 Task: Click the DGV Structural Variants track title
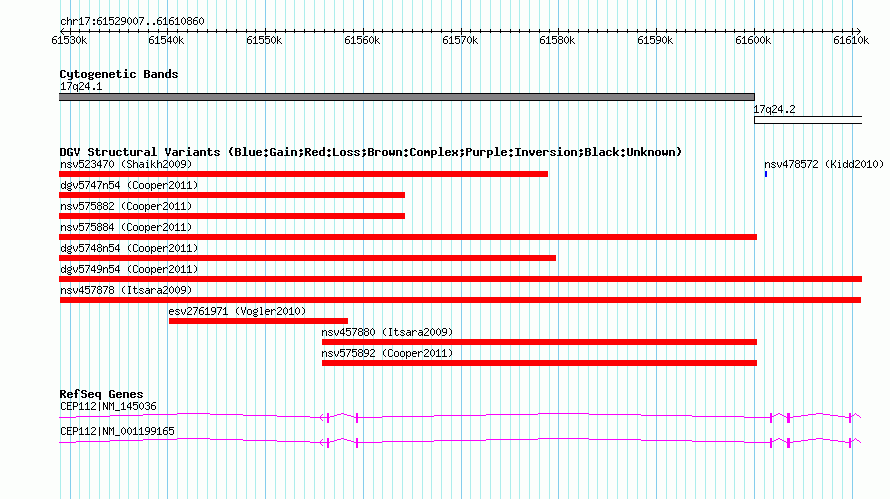[x=371, y=152]
